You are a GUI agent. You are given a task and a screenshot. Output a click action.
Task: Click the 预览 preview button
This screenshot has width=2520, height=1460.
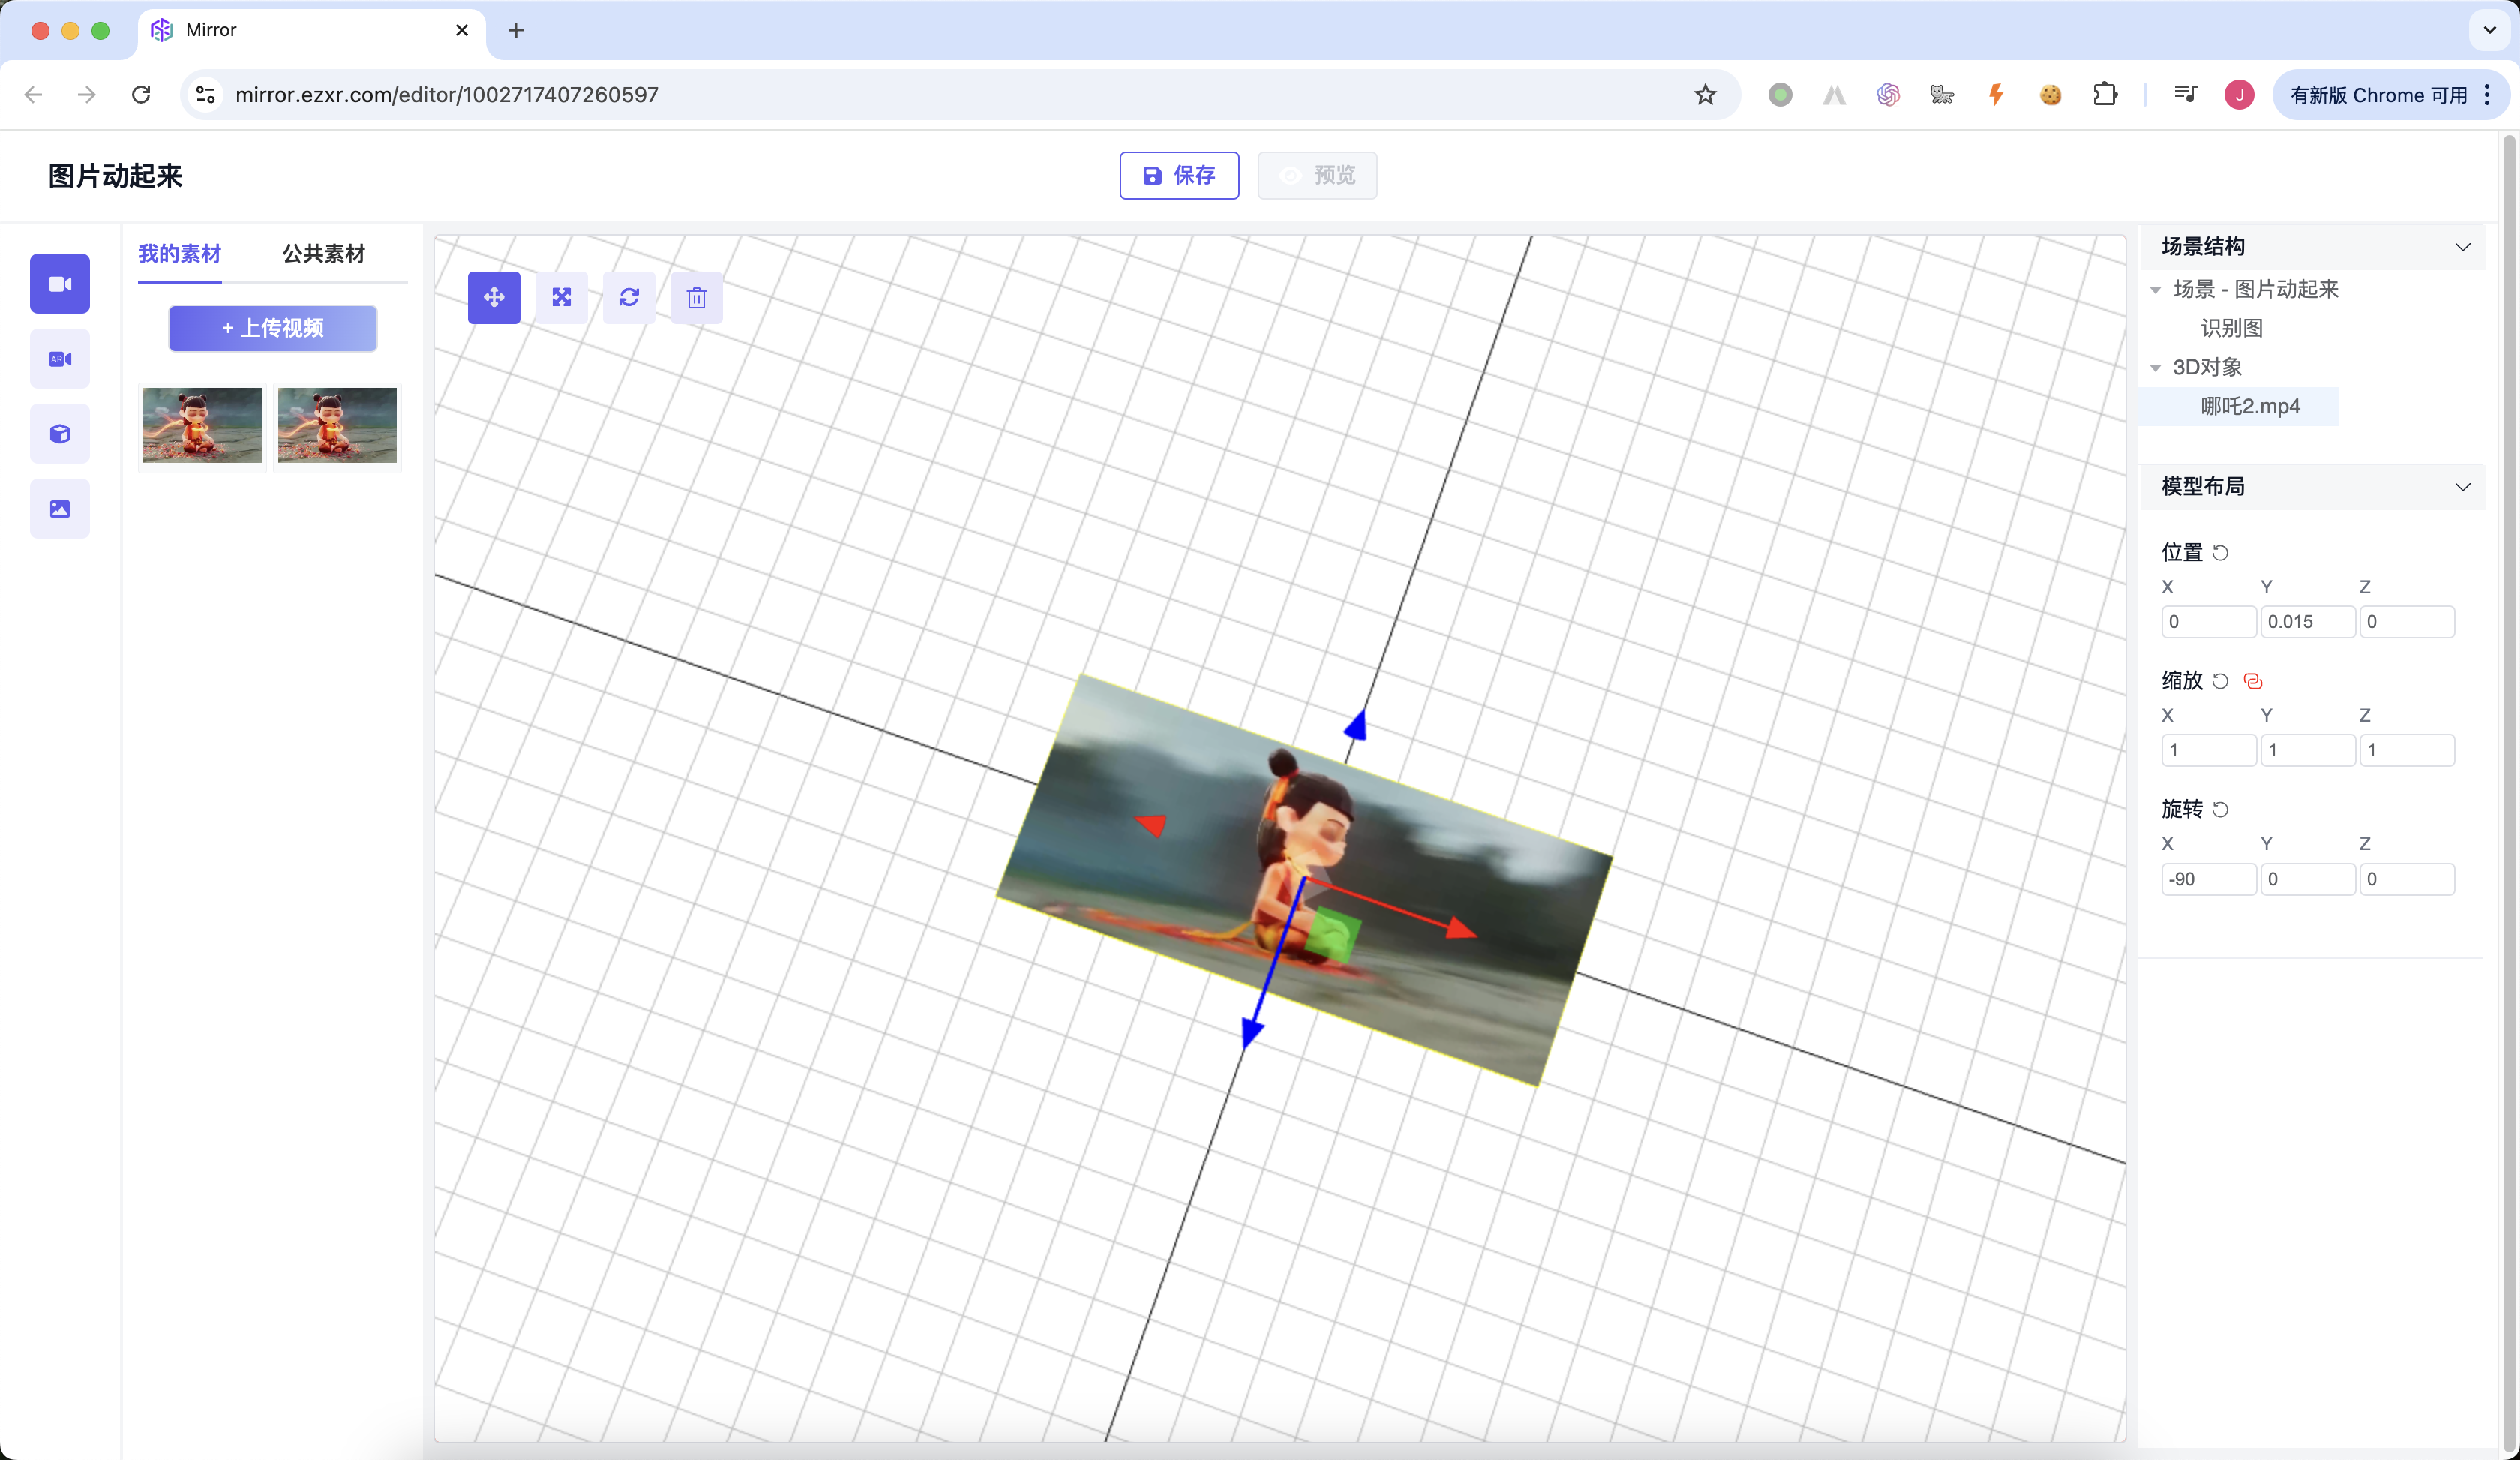1317,175
